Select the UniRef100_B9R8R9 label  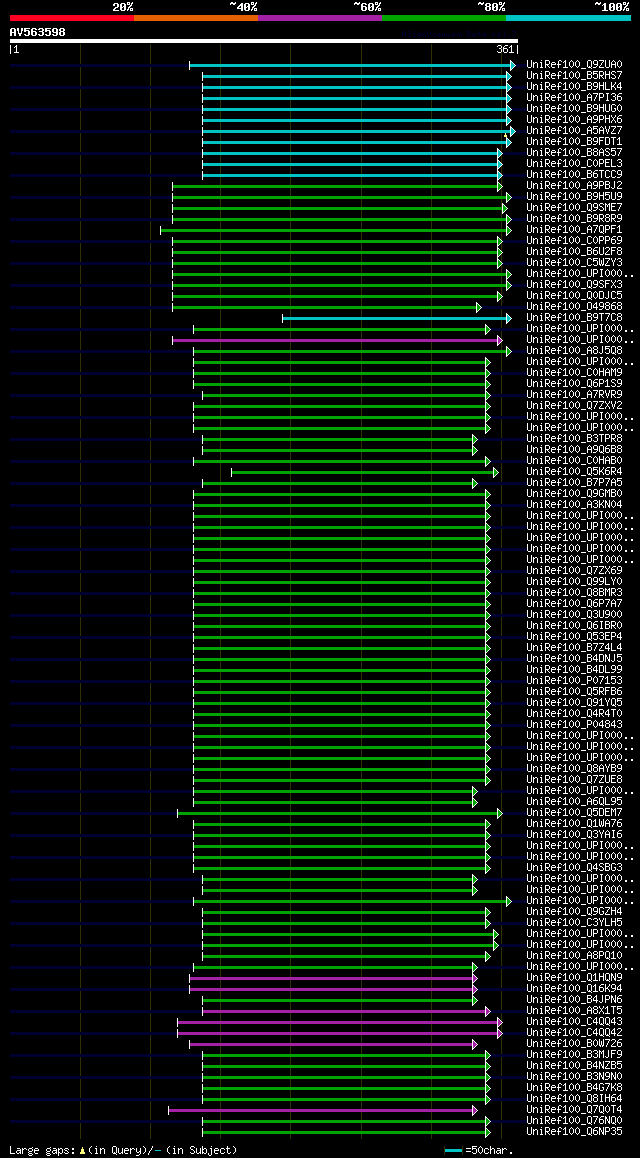point(574,219)
